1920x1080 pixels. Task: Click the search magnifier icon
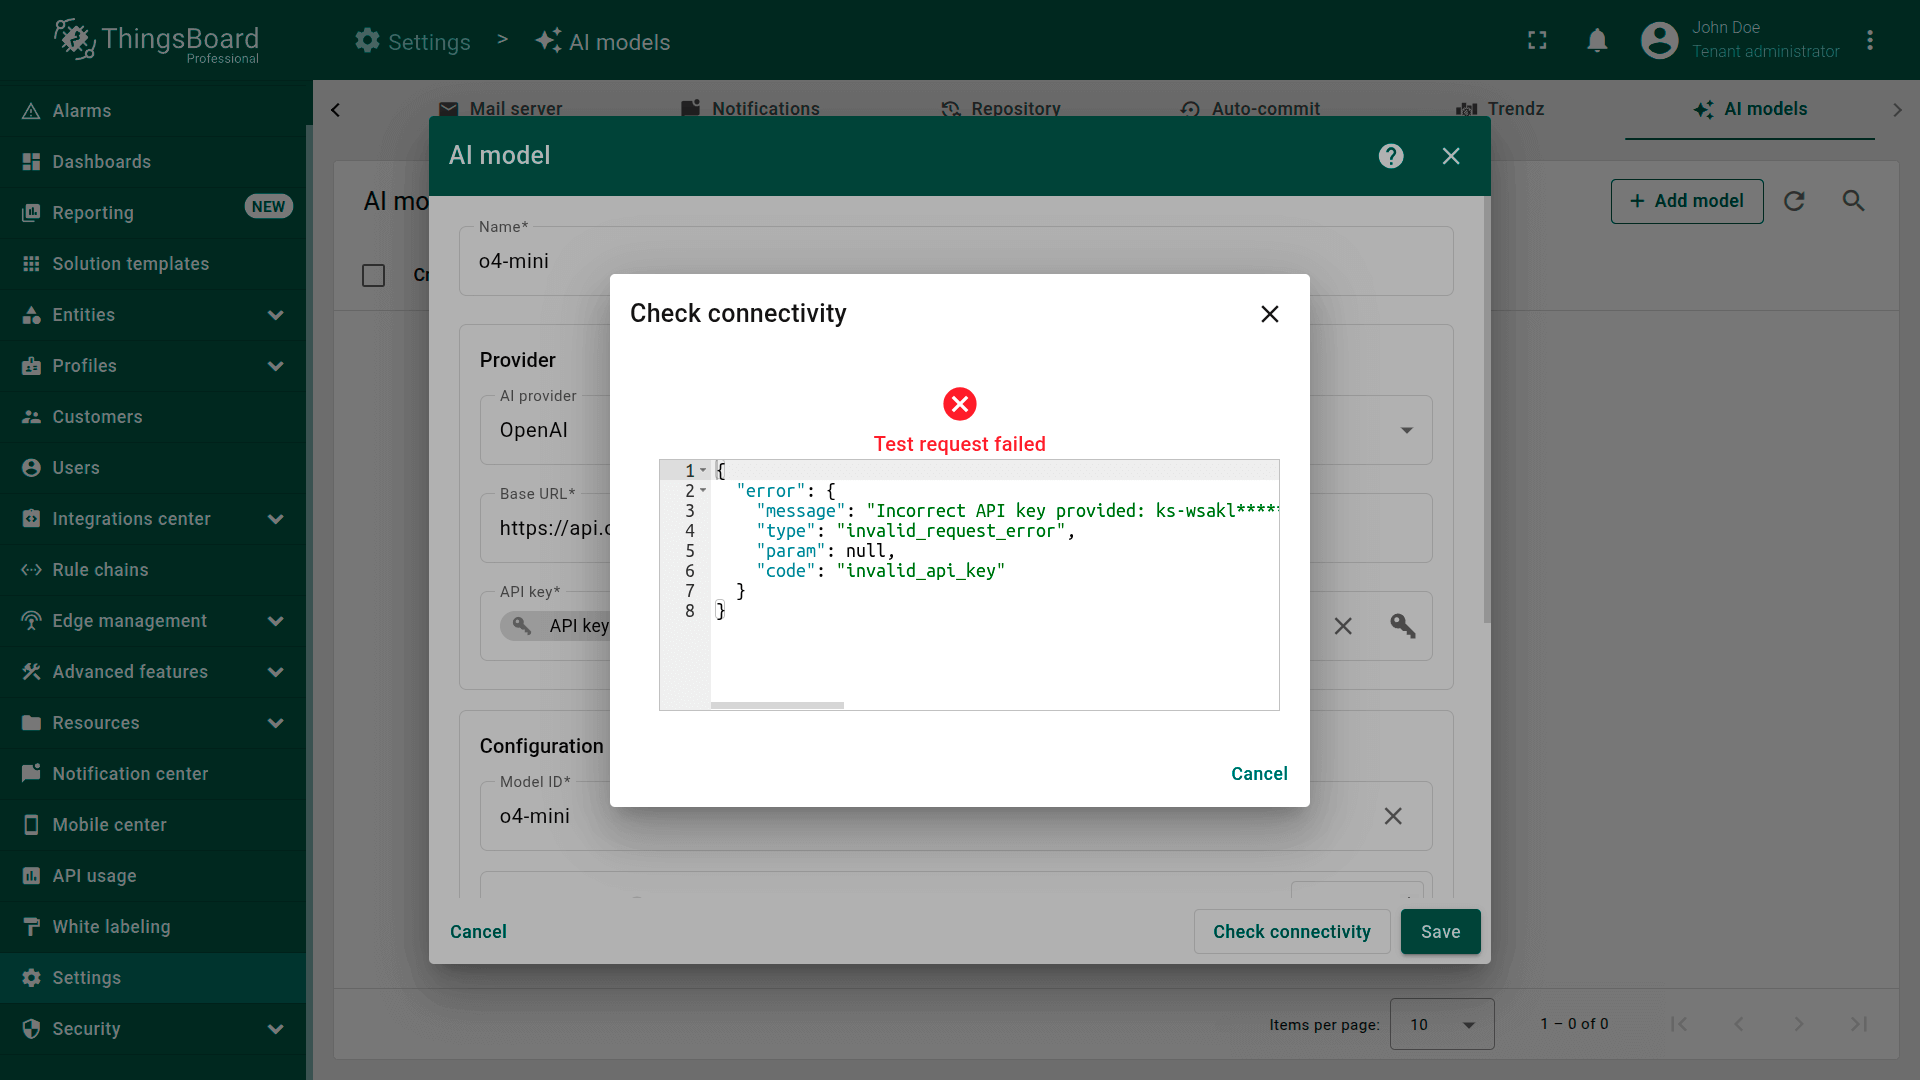tap(1853, 201)
